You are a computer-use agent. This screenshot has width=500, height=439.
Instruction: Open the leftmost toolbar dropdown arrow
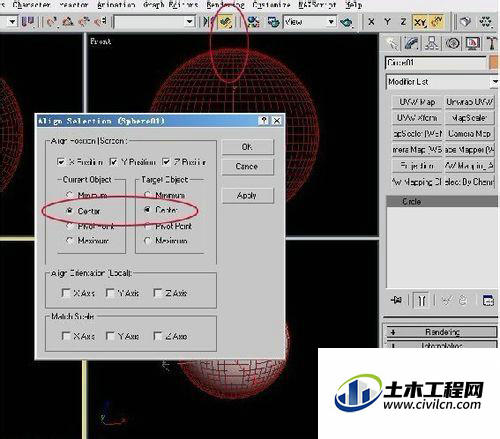(x=12, y=22)
